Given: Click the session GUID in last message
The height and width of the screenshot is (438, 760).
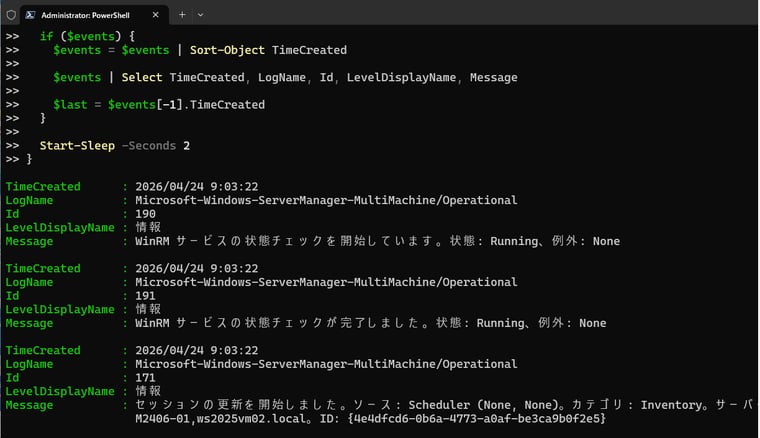Looking at the screenshot, I should 477,419.
